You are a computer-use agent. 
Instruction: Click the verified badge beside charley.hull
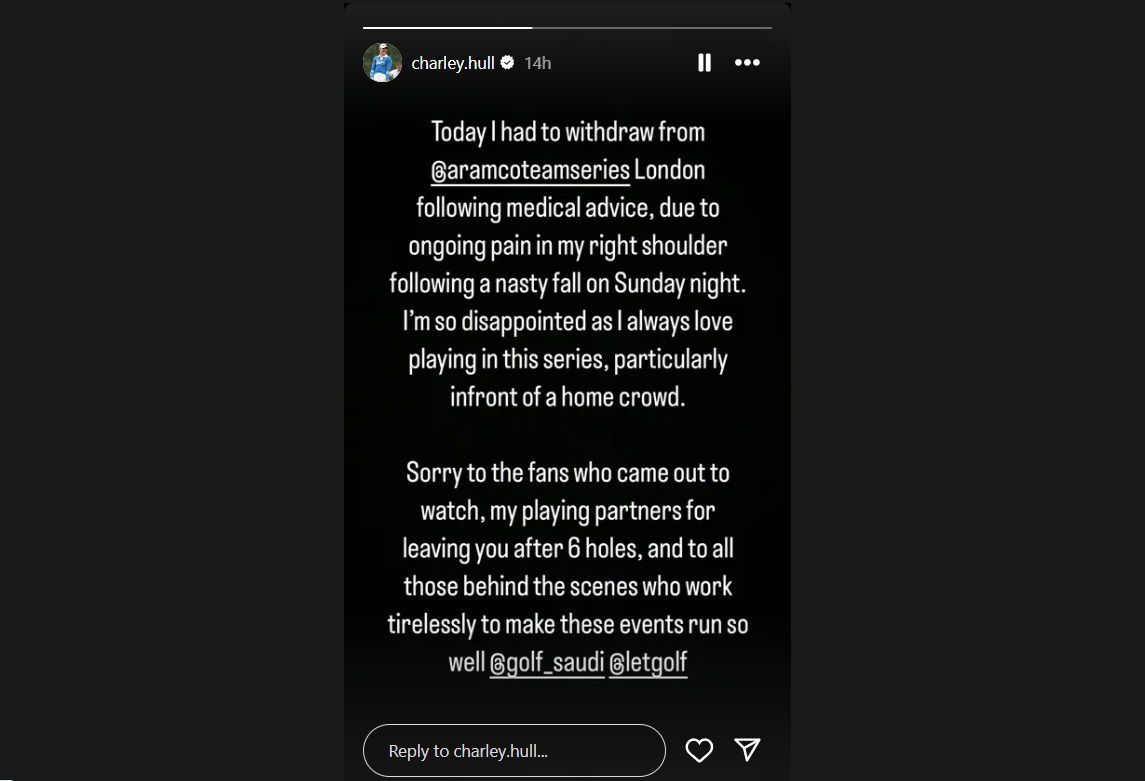click(507, 63)
